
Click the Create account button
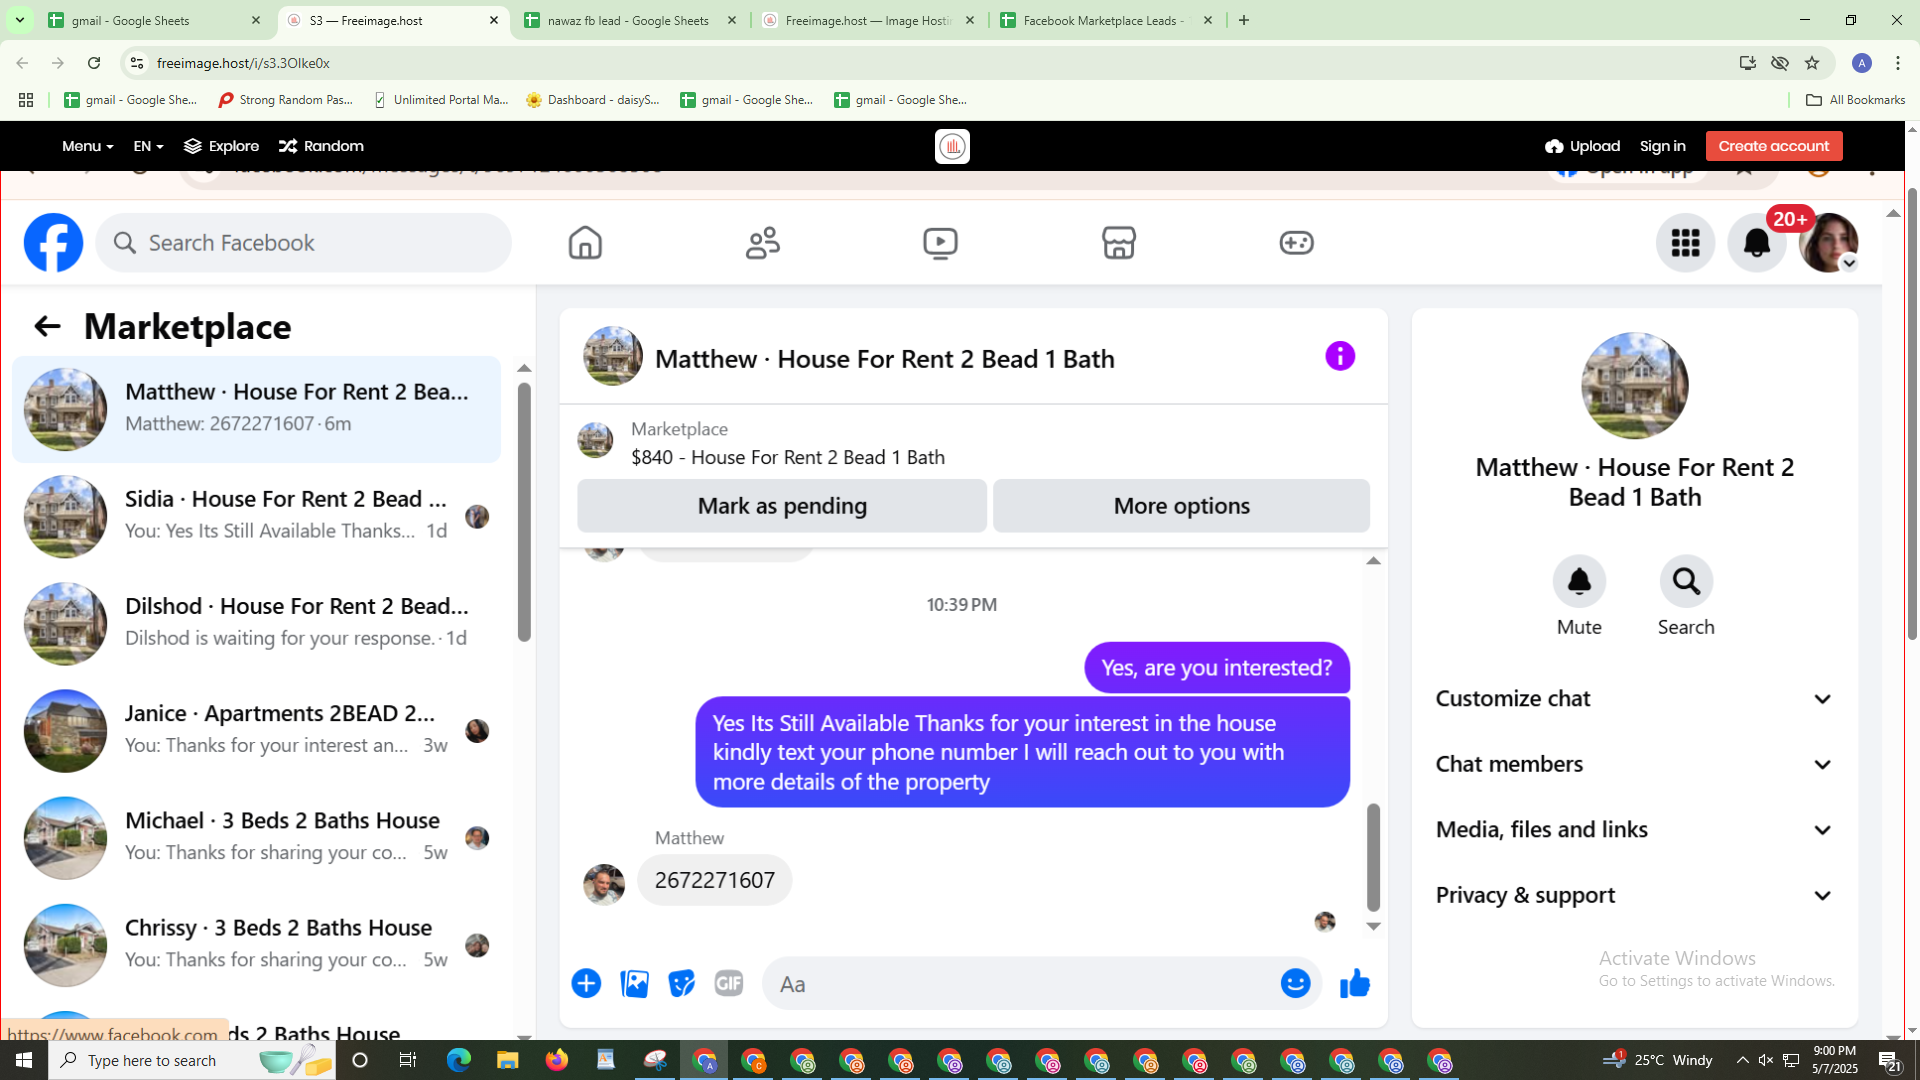pyautogui.click(x=1773, y=146)
